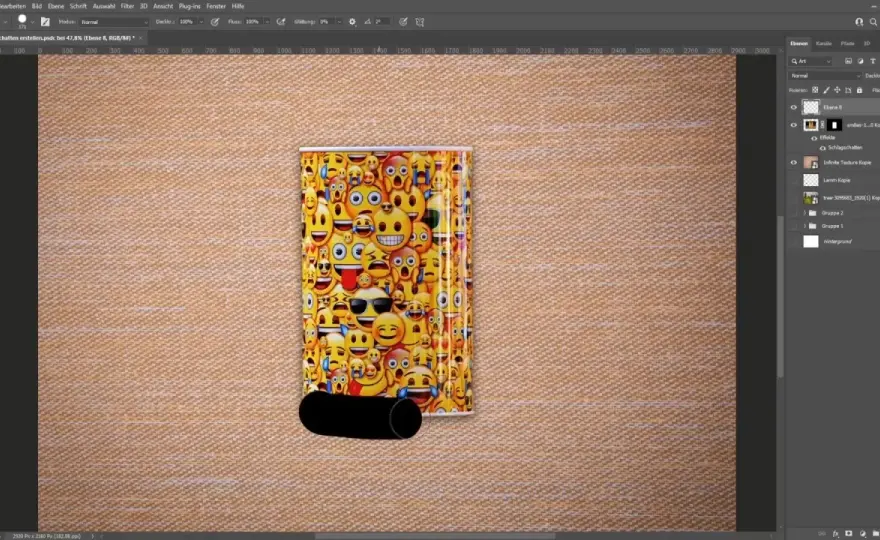Open smoothing options gear icon
Screen dimensions: 880x540
click(352, 22)
